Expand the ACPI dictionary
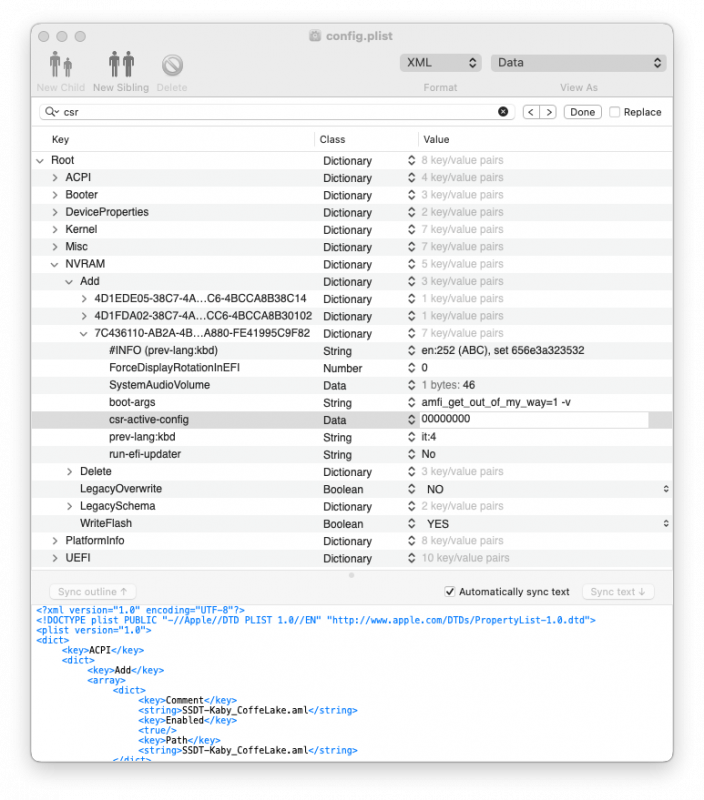The image size is (704, 800). click(55, 178)
